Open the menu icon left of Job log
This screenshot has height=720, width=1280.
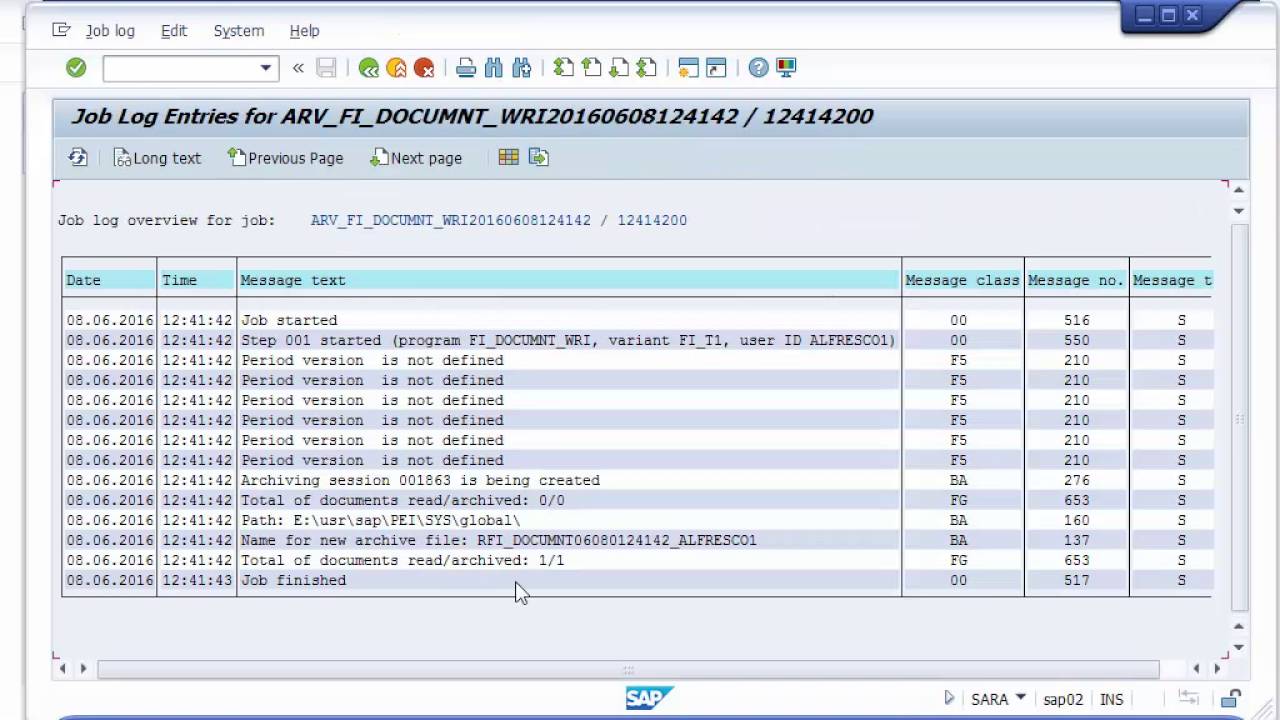(62, 31)
